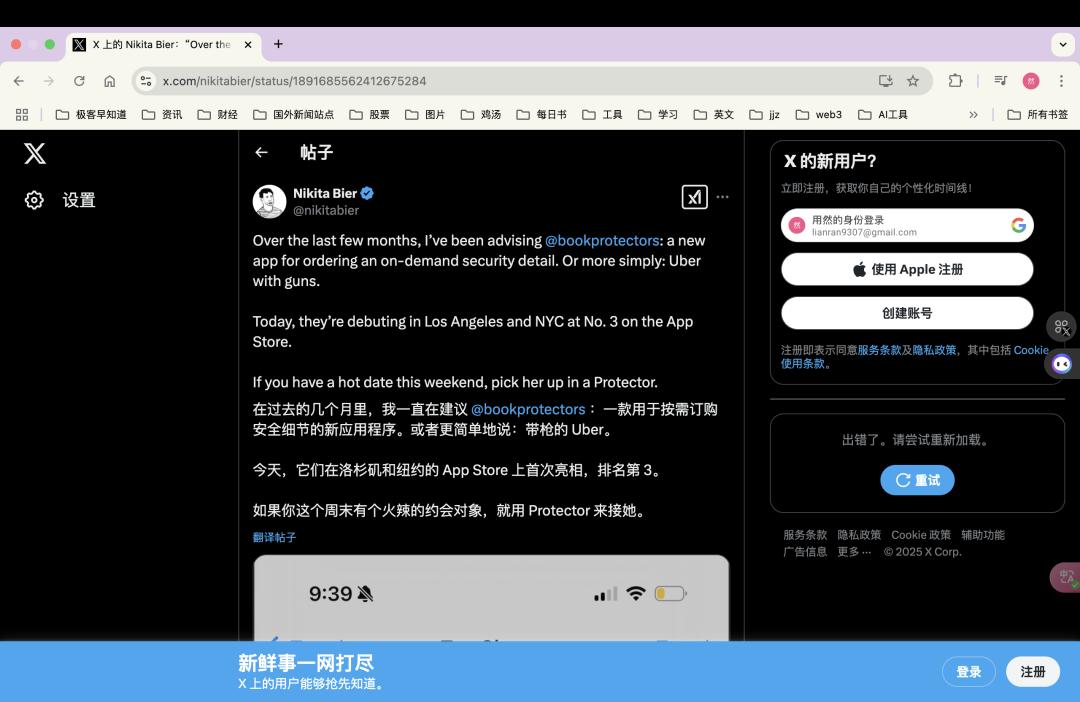
Task: Open the post's three-dot more menu
Action: click(723, 197)
